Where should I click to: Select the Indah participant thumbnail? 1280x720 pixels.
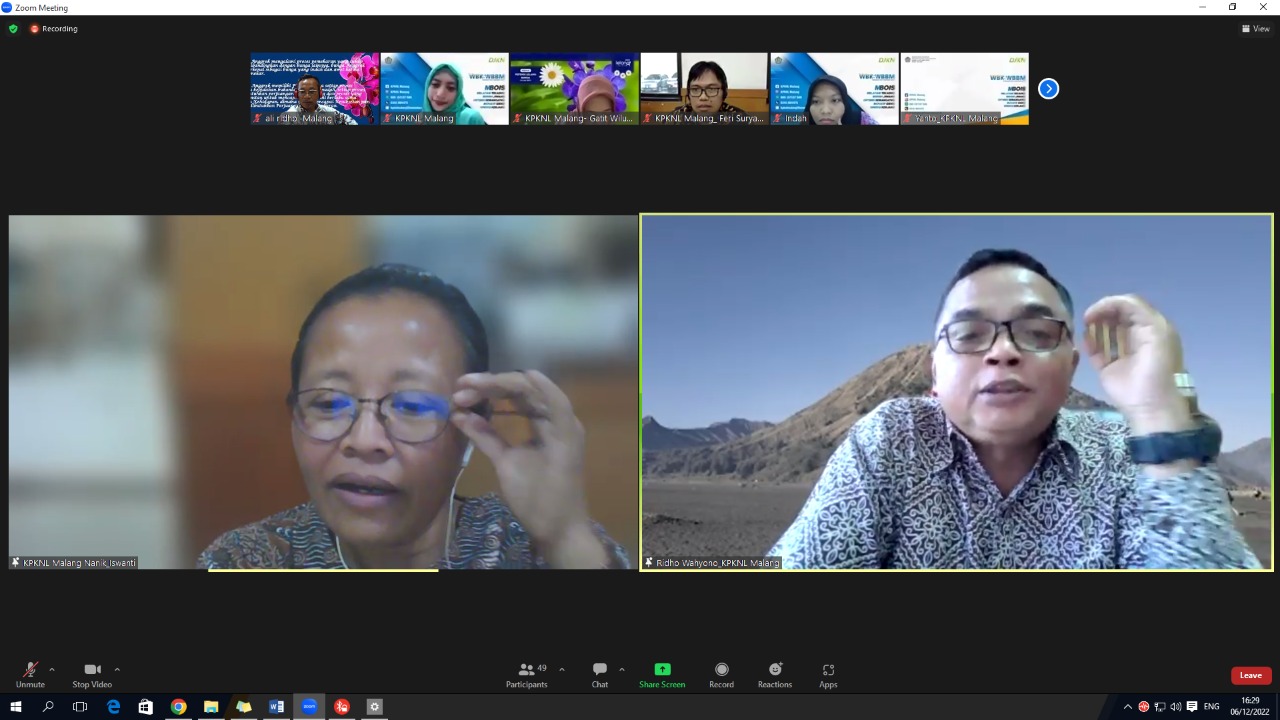coord(834,89)
